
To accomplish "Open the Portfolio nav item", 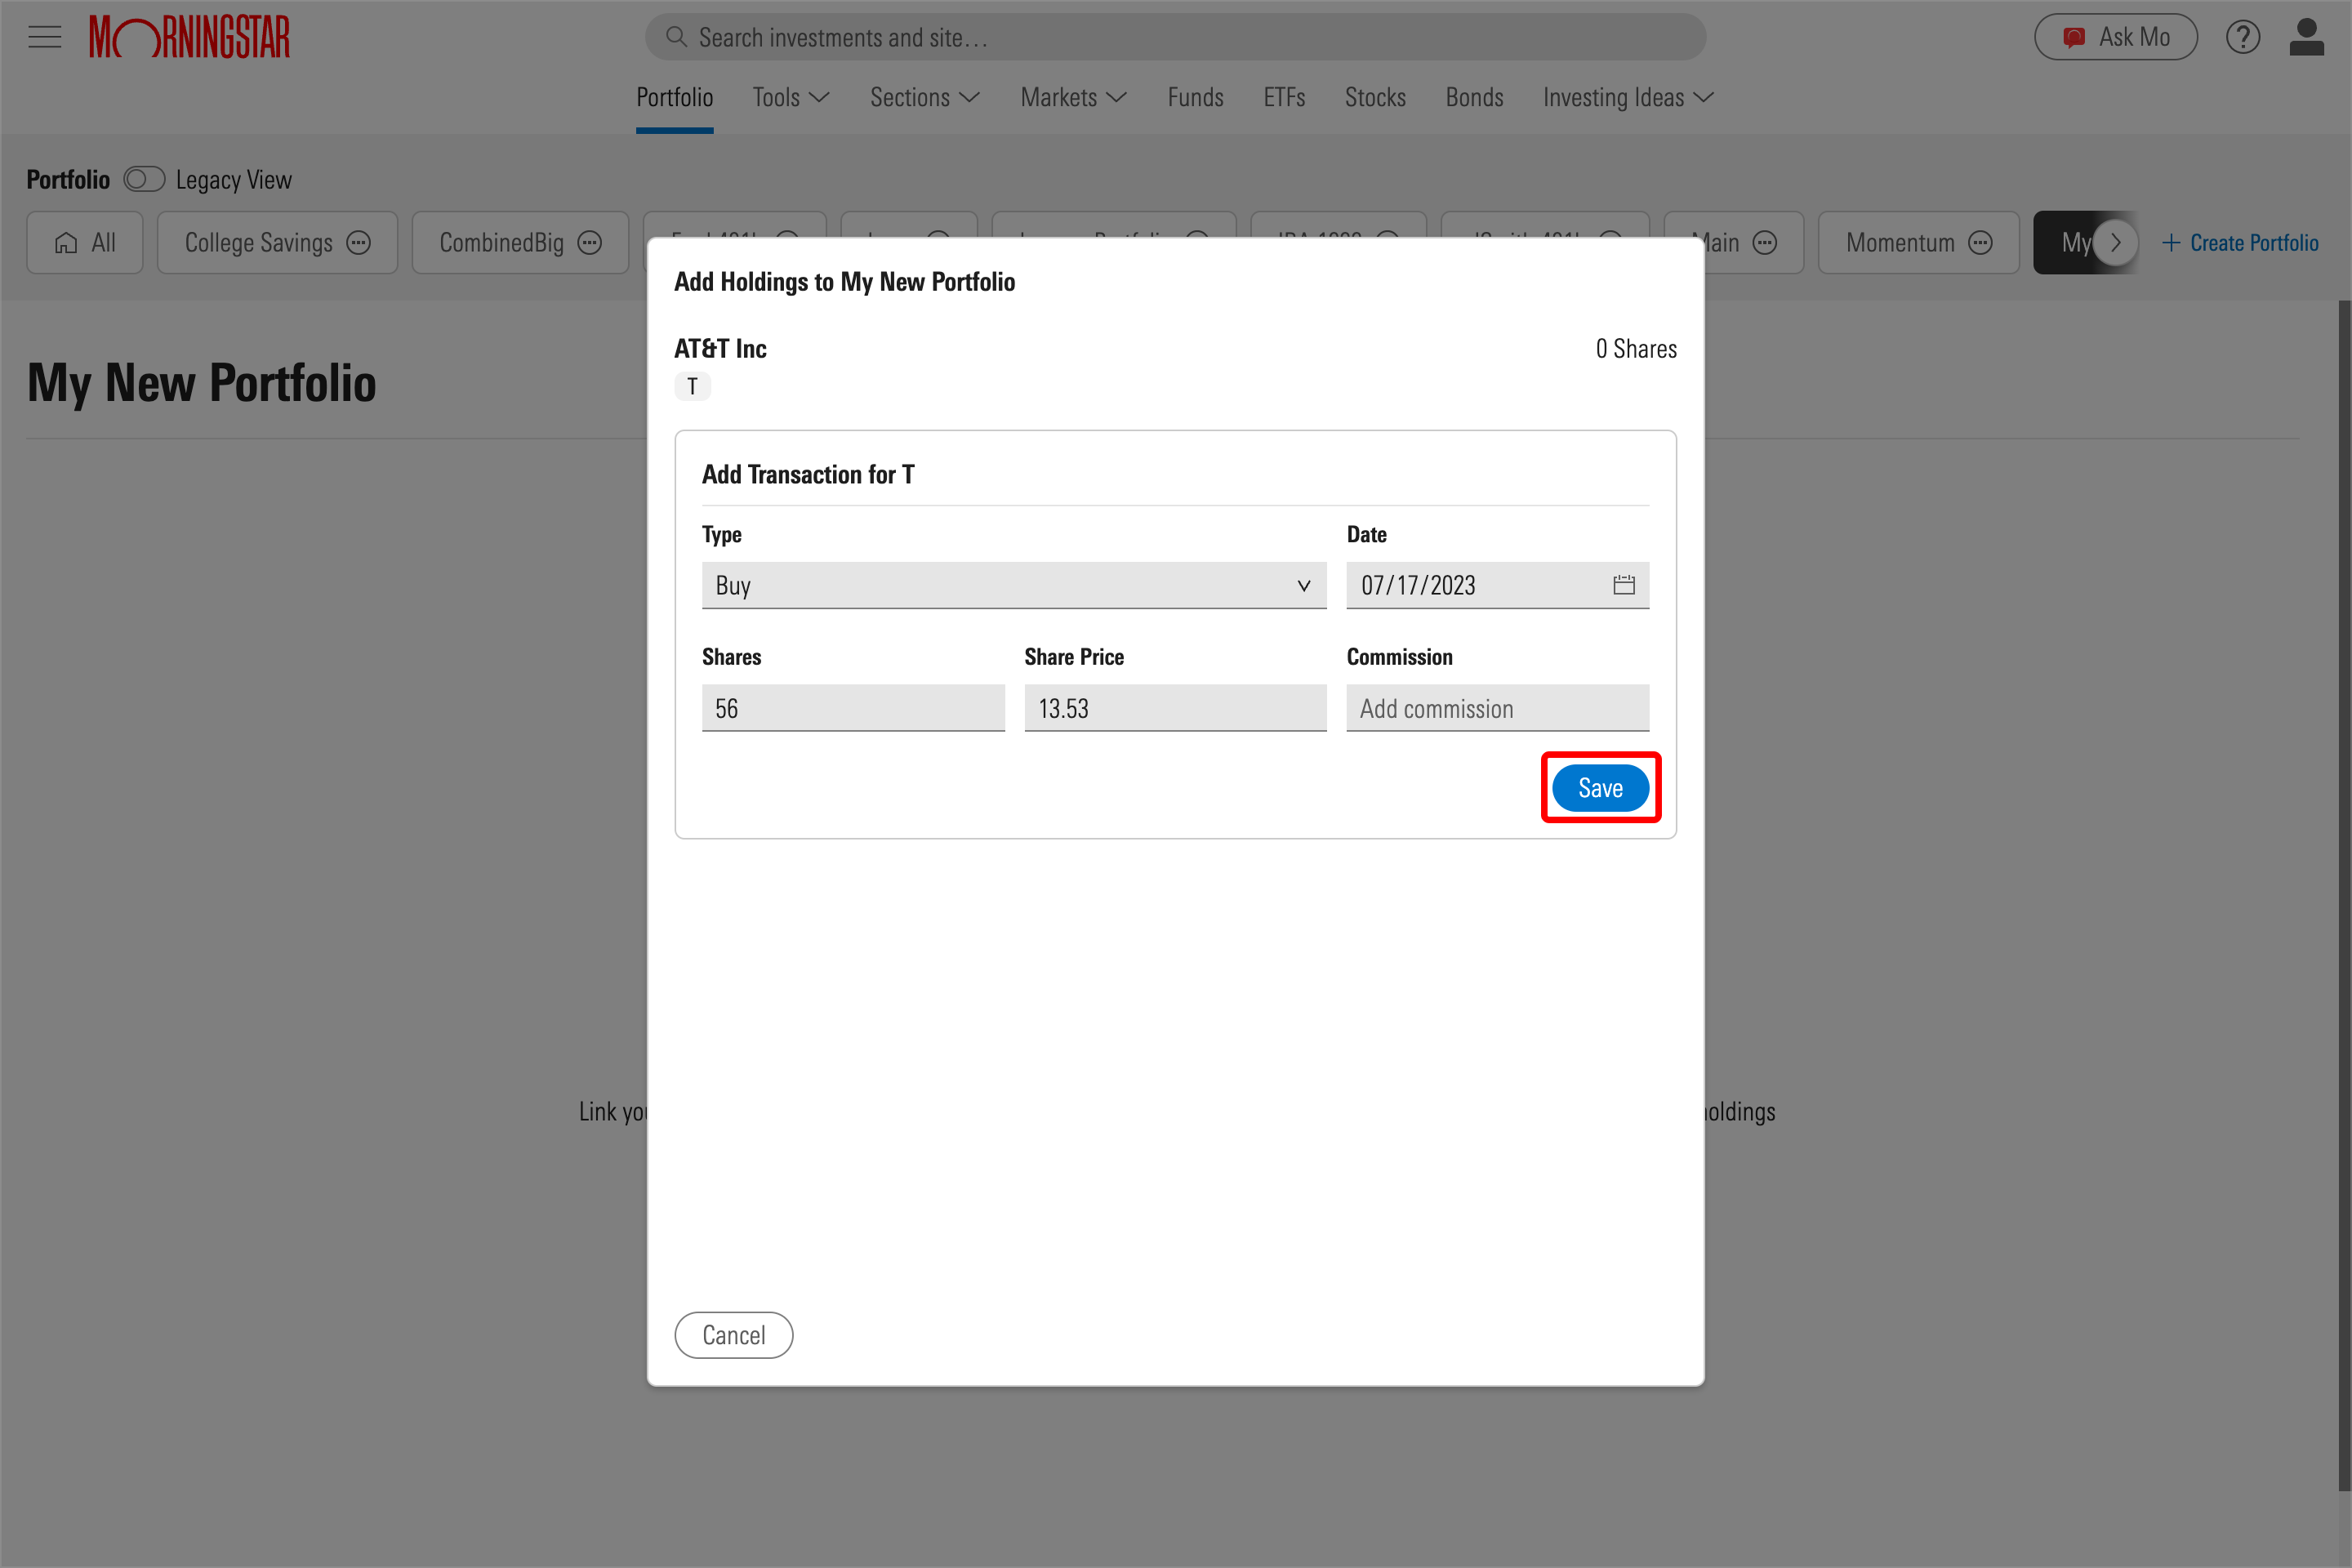I will 675,97.
